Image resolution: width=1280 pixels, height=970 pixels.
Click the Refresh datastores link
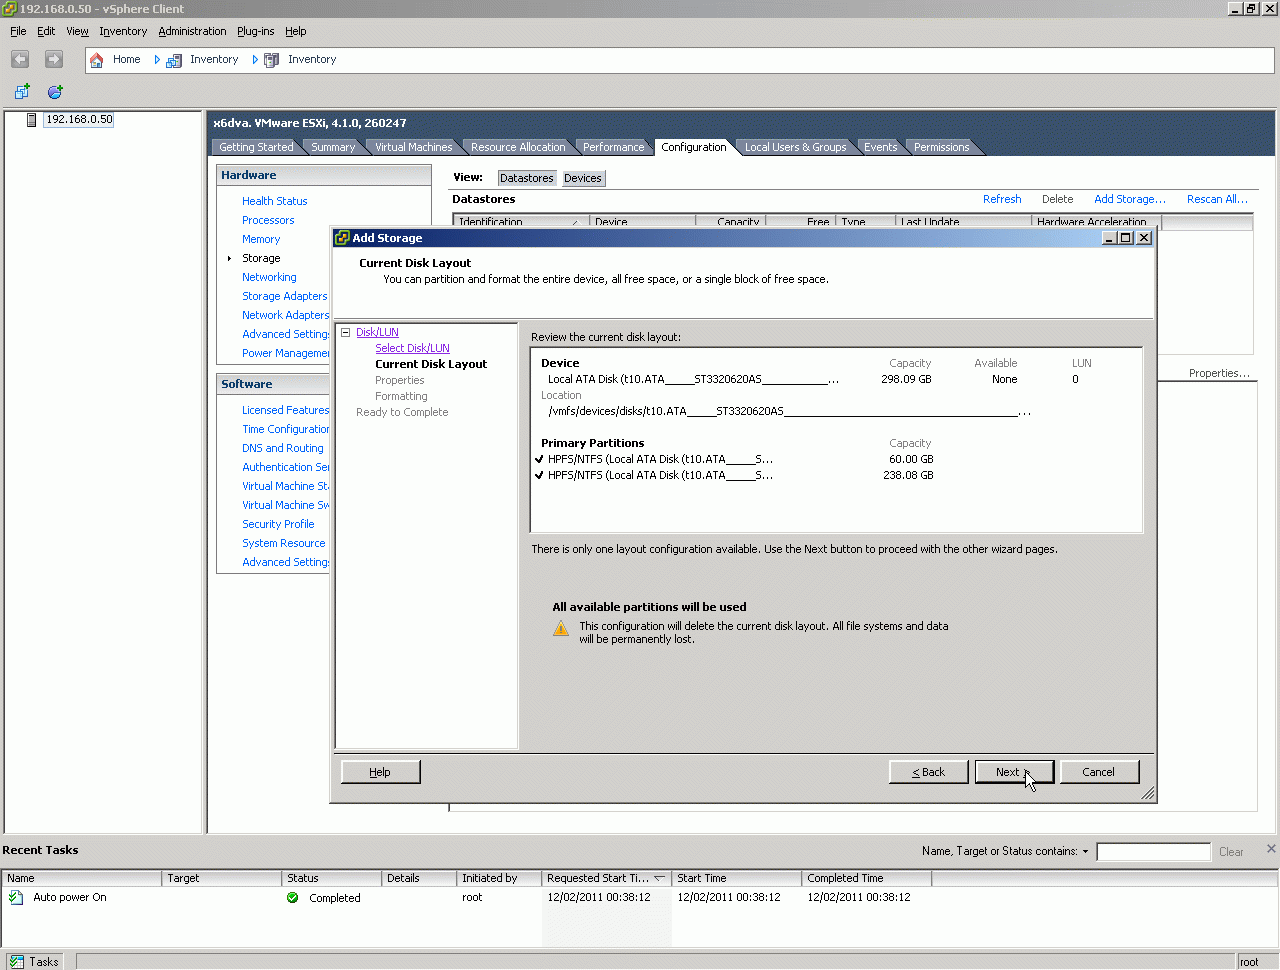click(1002, 199)
